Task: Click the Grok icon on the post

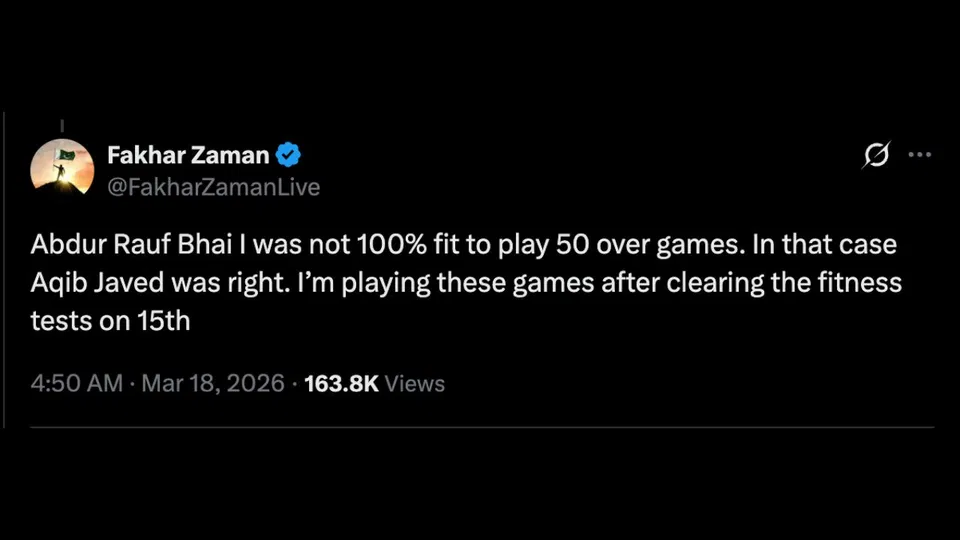Action: [x=877, y=155]
